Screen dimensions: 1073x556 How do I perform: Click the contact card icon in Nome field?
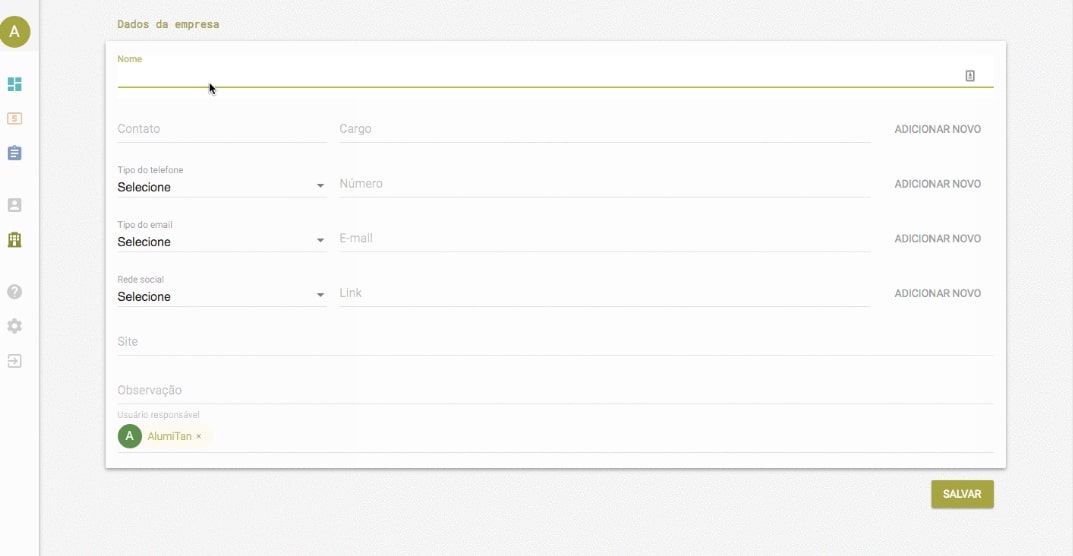[x=970, y=75]
